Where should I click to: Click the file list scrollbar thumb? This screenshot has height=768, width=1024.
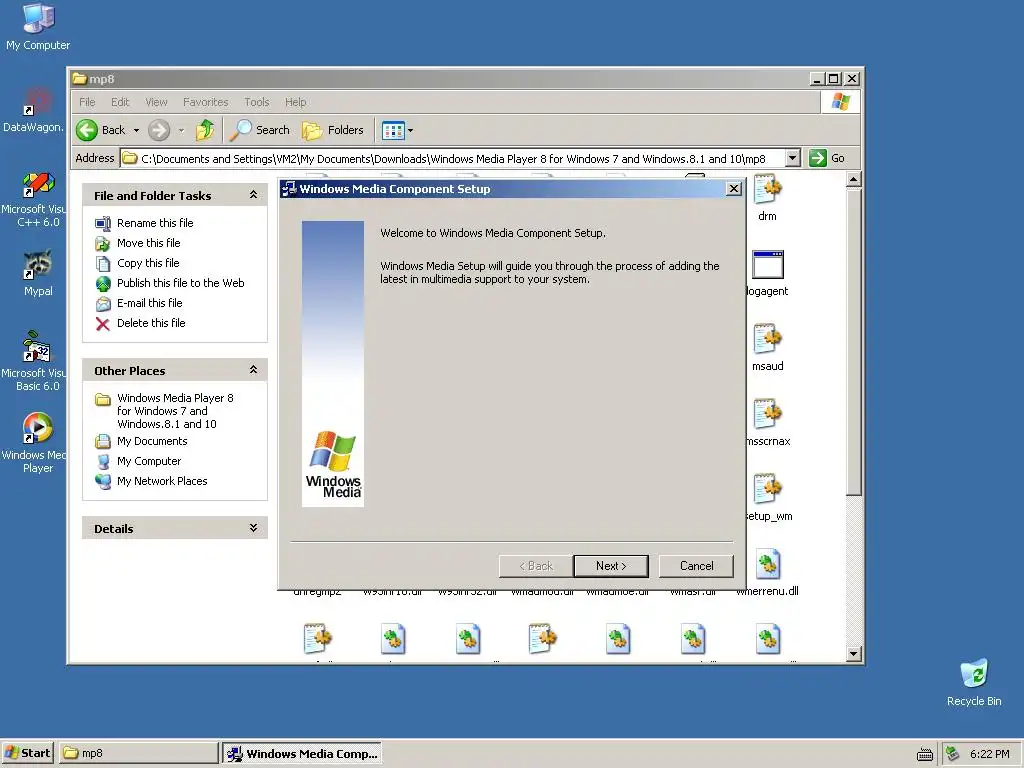854,342
